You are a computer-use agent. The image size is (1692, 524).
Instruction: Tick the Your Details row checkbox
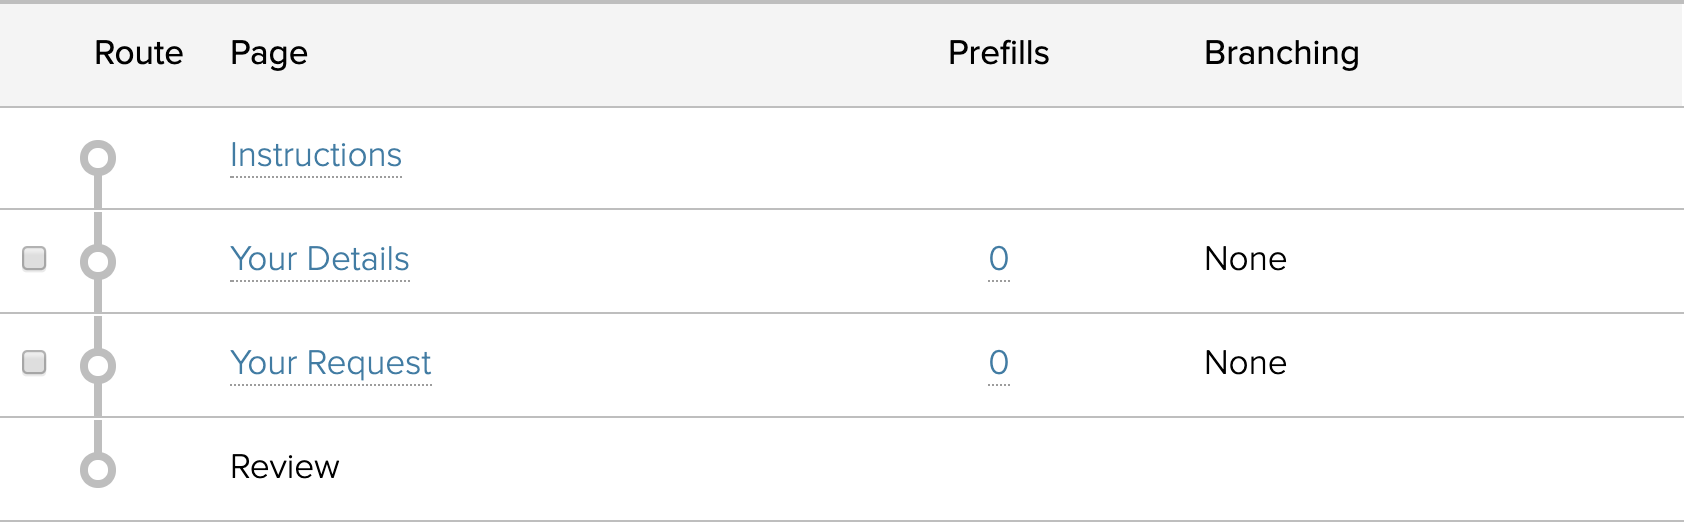[x=34, y=259]
